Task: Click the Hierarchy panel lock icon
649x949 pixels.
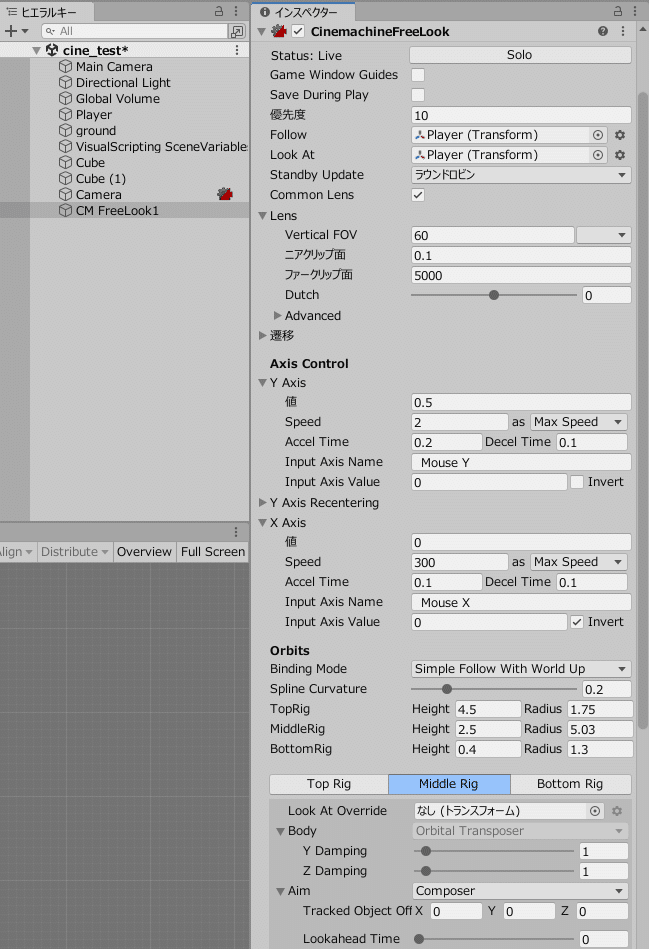Action: pyautogui.click(x=219, y=11)
